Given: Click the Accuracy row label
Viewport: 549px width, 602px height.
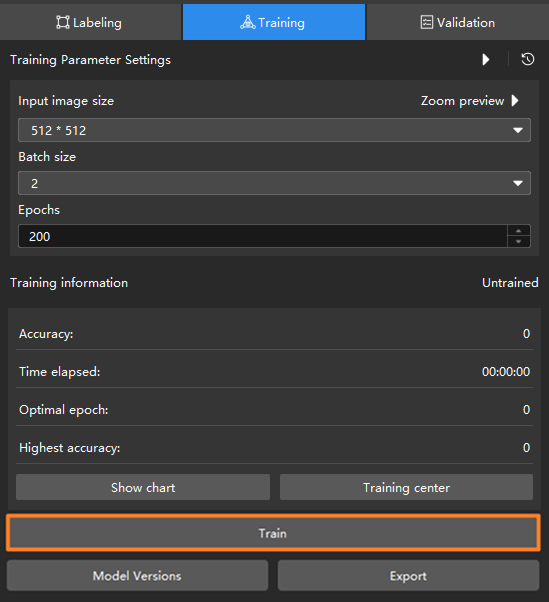Looking at the screenshot, I should pyautogui.click(x=46, y=334).
